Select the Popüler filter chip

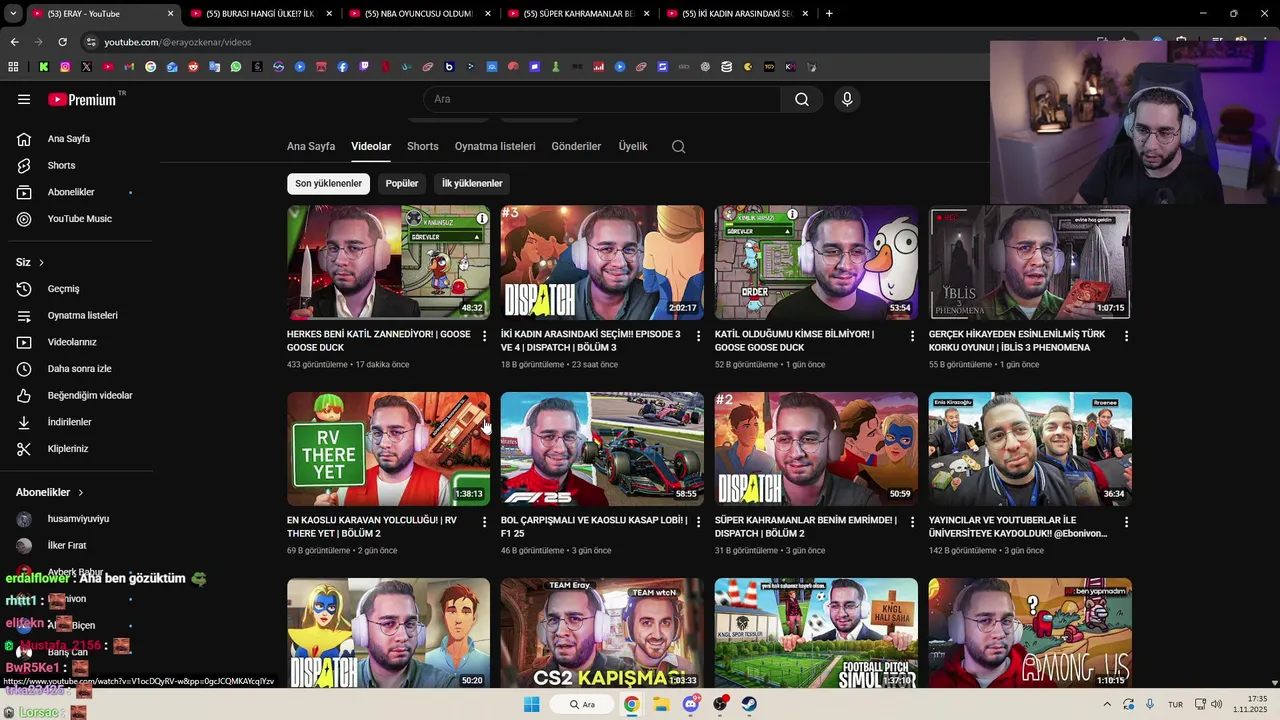402,184
